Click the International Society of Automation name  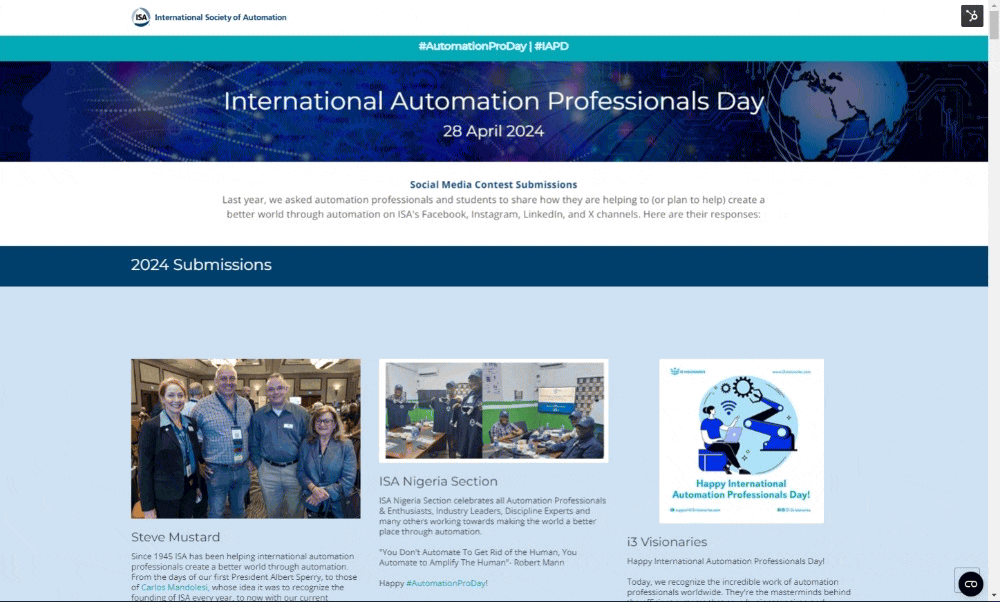pos(220,17)
